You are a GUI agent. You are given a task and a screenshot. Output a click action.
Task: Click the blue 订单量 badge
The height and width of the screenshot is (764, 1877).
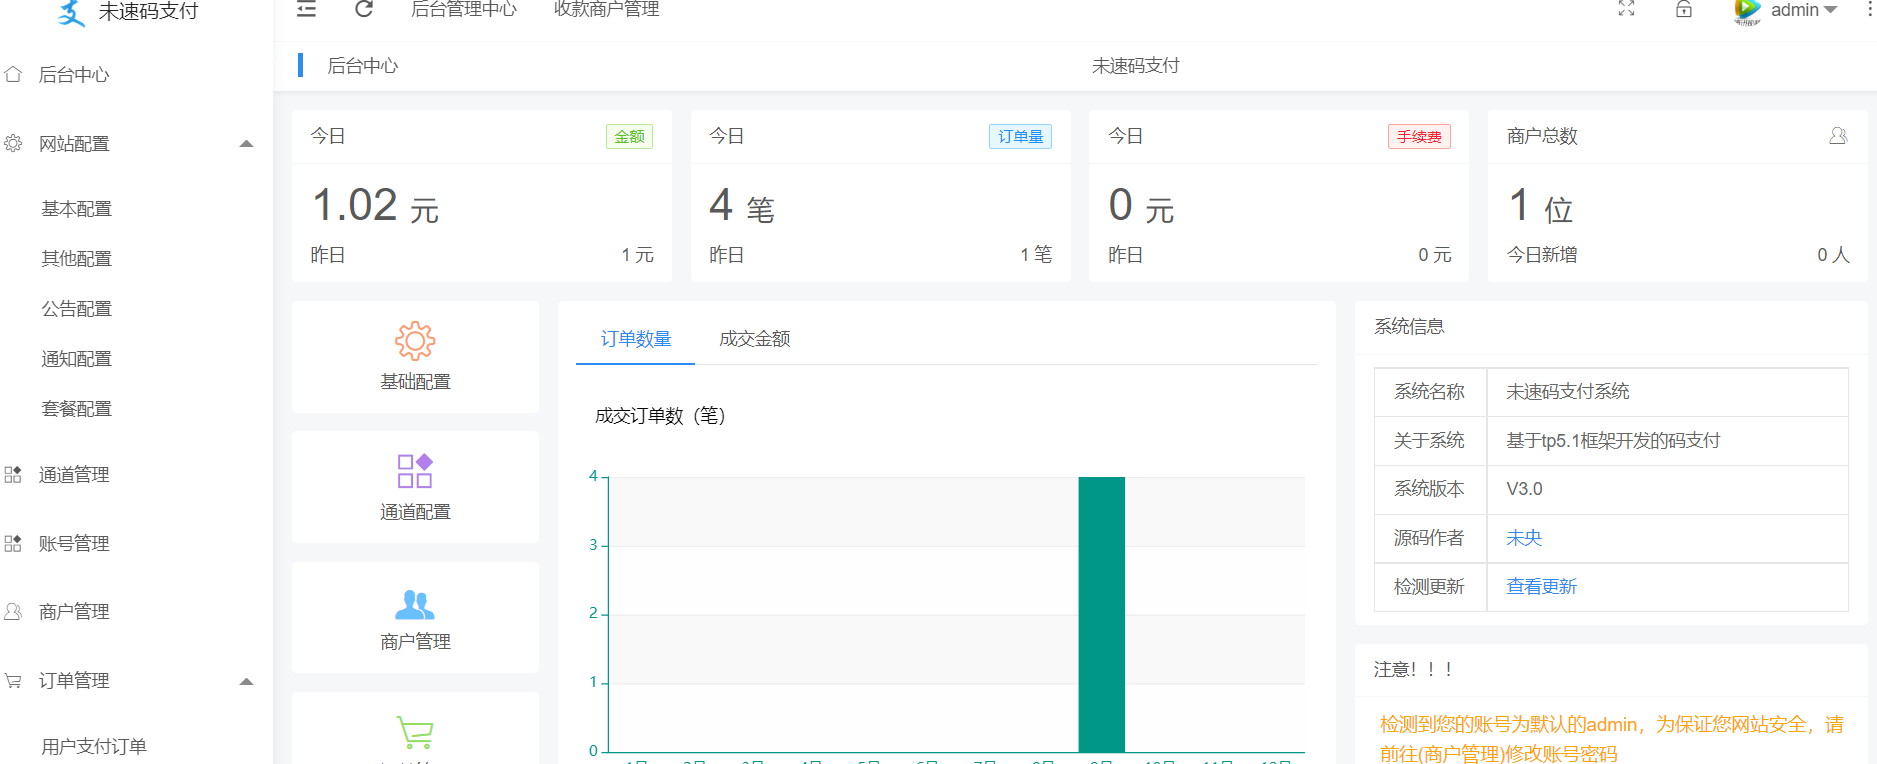coord(1020,137)
